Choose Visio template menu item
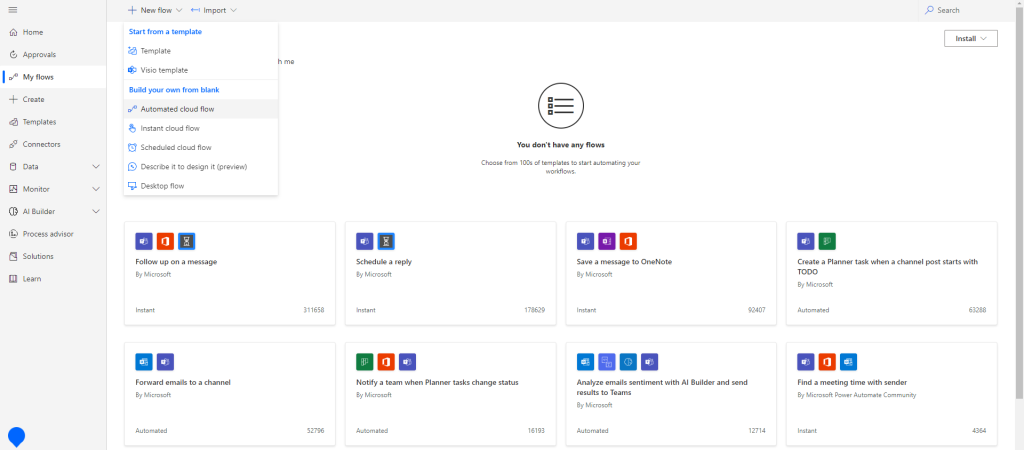Image resolution: width=1024 pixels, height=450 pixels. [x=200, y=70]
